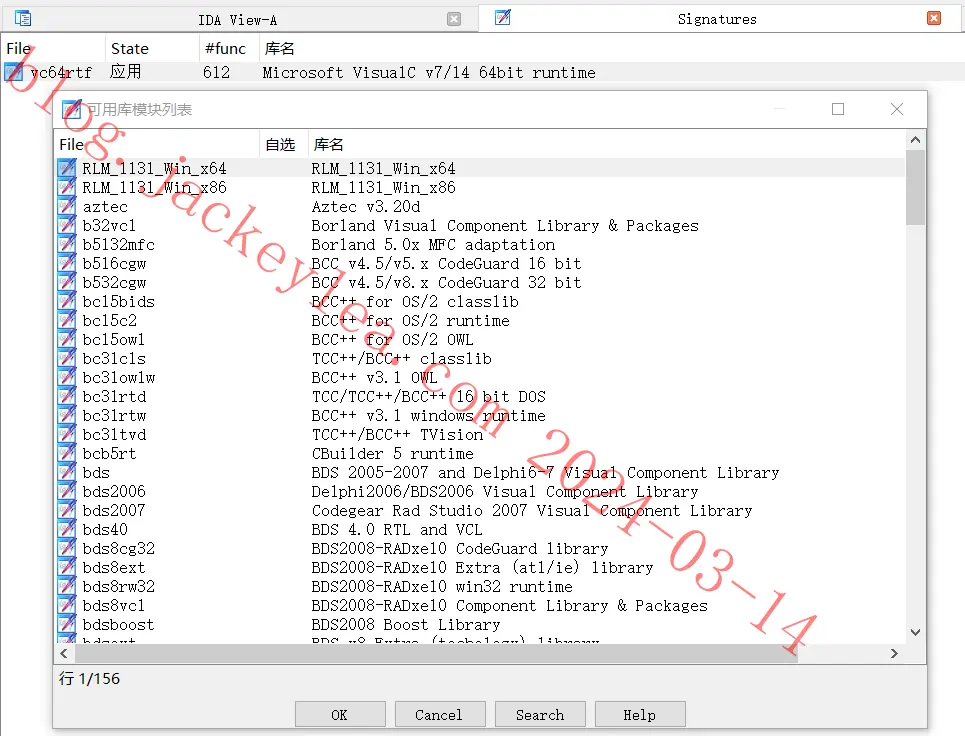Click the bdsboost signature file icon
965x736 pixels.
pos(67,624)
